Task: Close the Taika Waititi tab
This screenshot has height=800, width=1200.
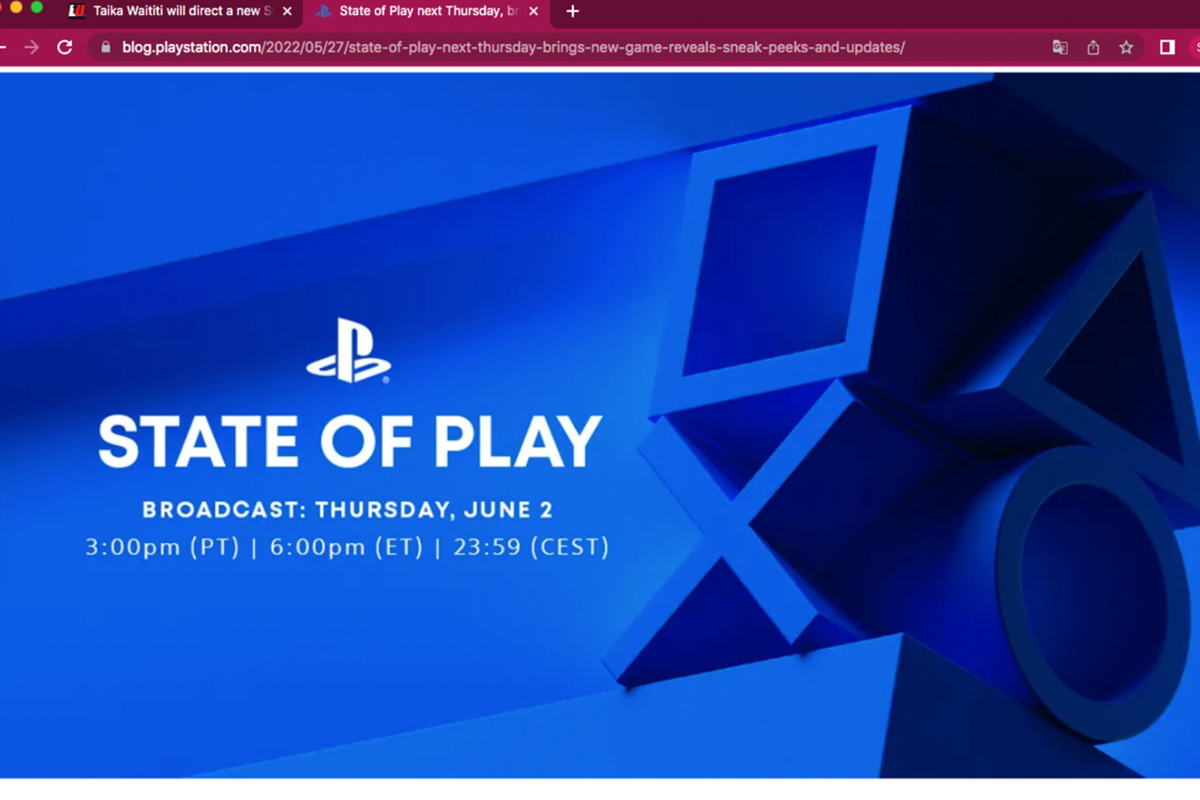Action: point(287,12)
